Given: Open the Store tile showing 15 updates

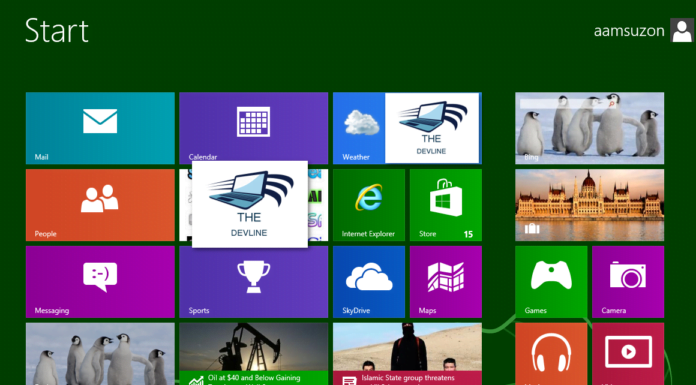Looking at the screenshot, I should coord(446,205).
